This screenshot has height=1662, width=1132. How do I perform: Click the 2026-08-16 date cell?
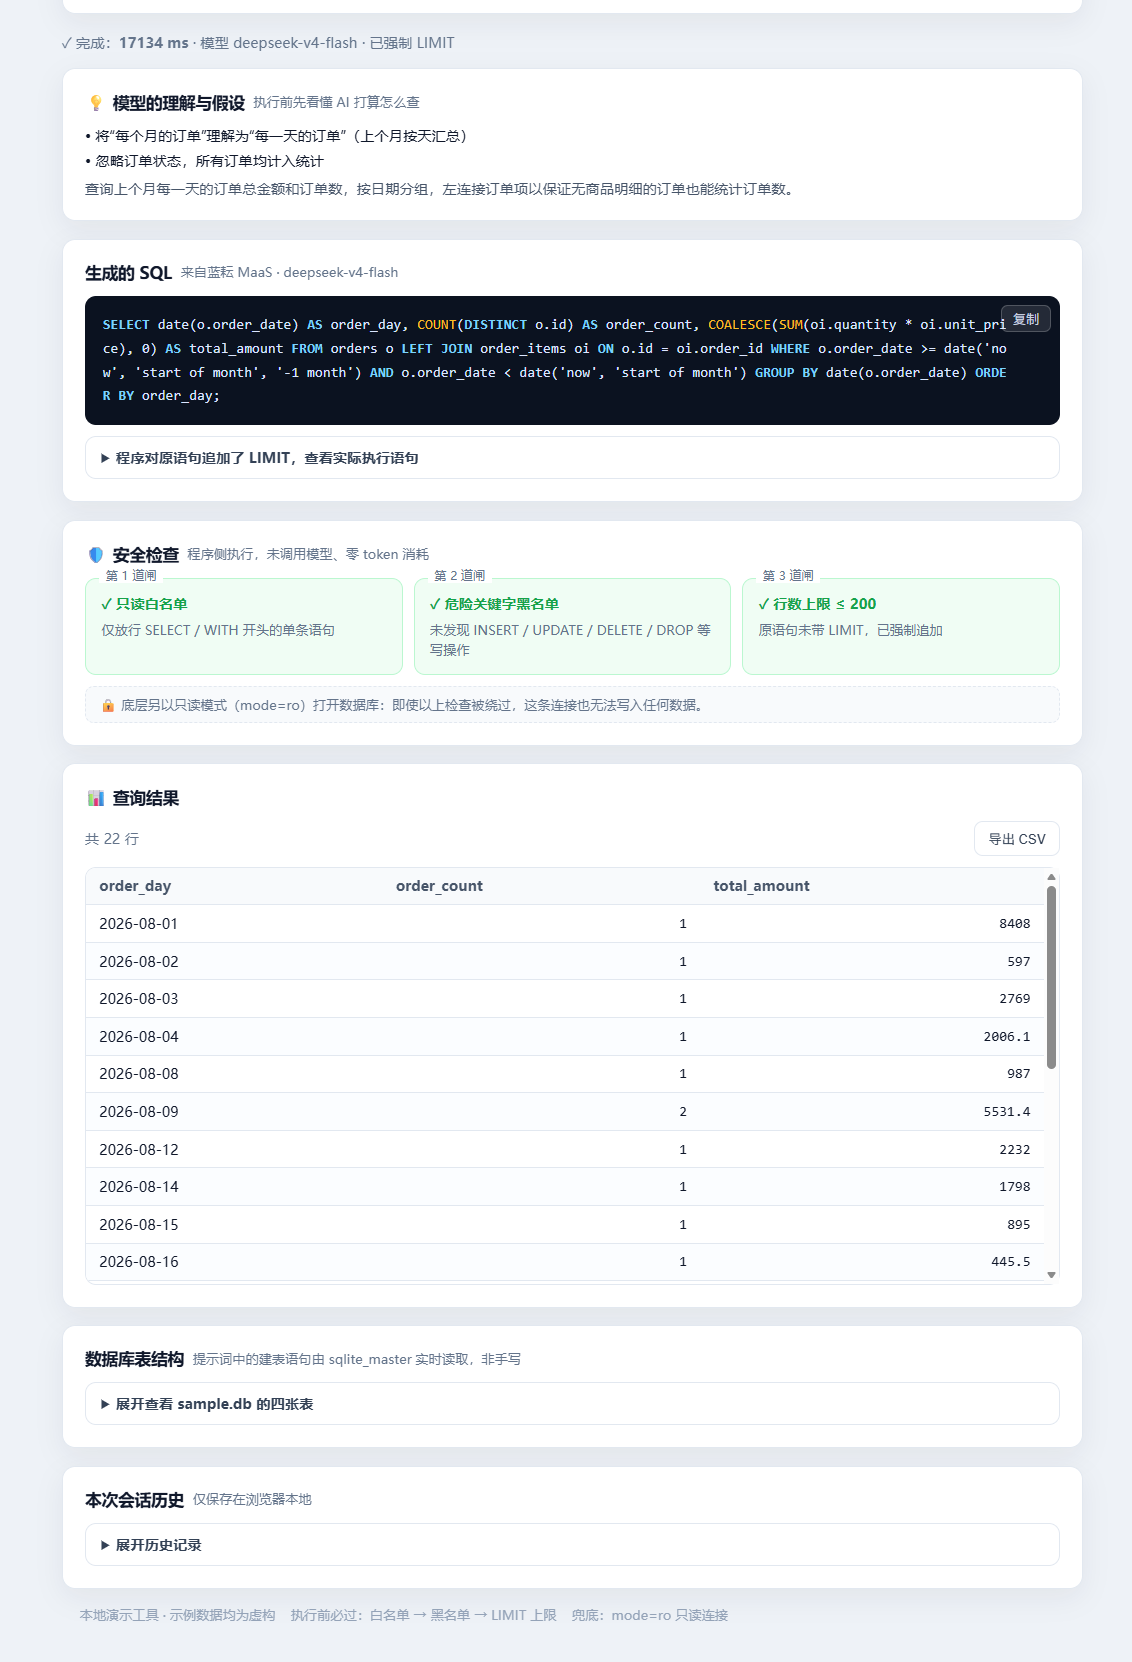(139, 1262)
